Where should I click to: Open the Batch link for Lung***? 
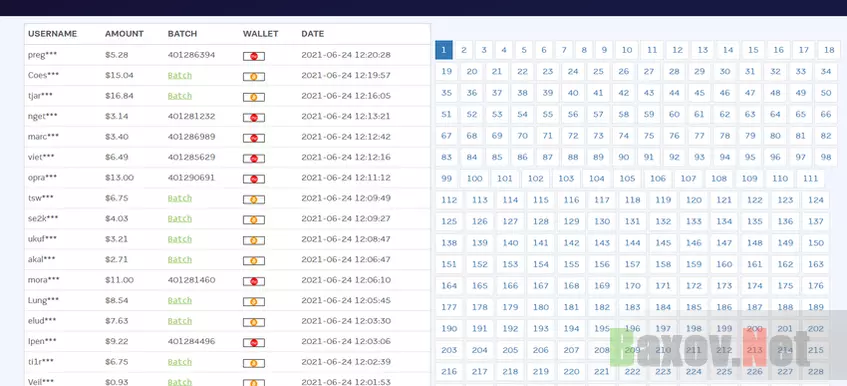click(179, 300)
